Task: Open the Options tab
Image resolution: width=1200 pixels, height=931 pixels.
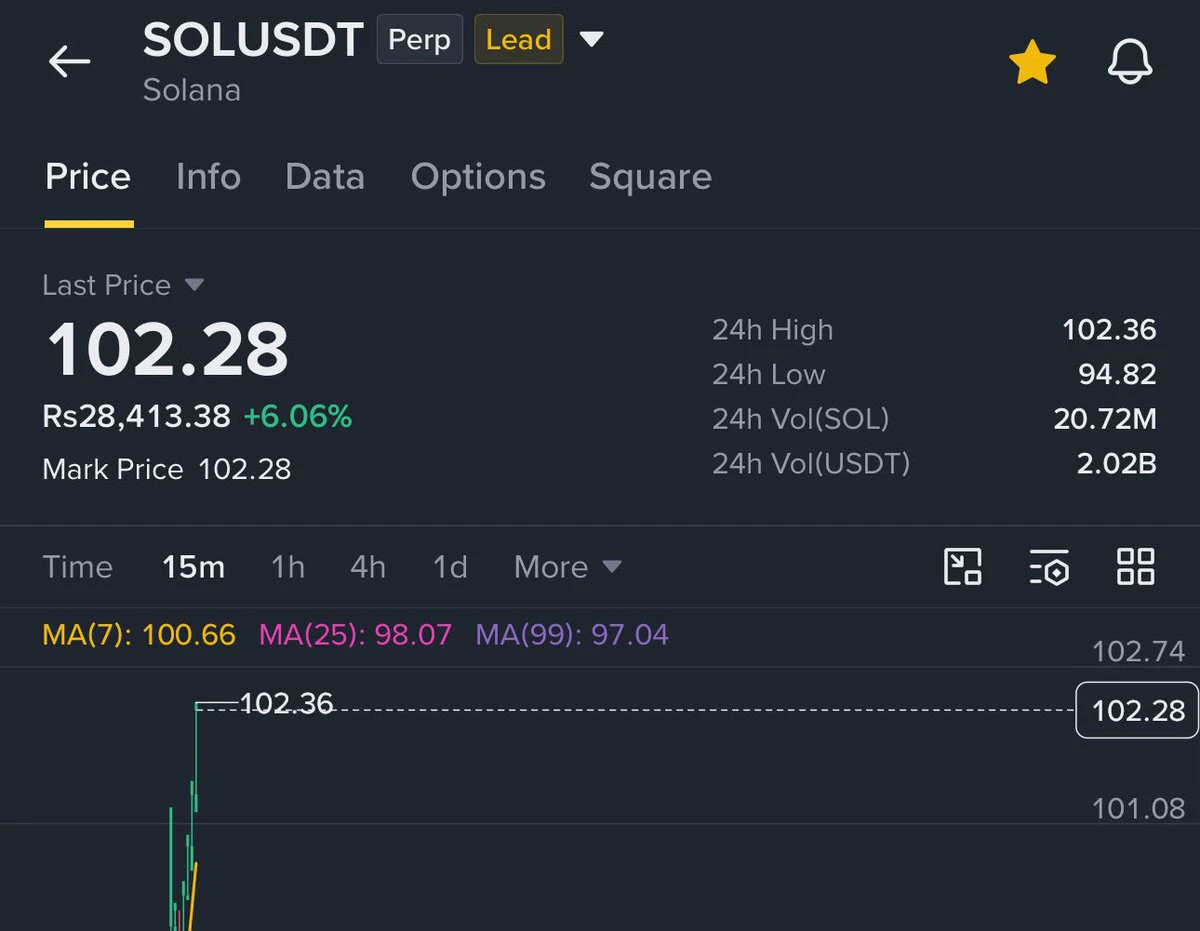Action: click(478, 177)
